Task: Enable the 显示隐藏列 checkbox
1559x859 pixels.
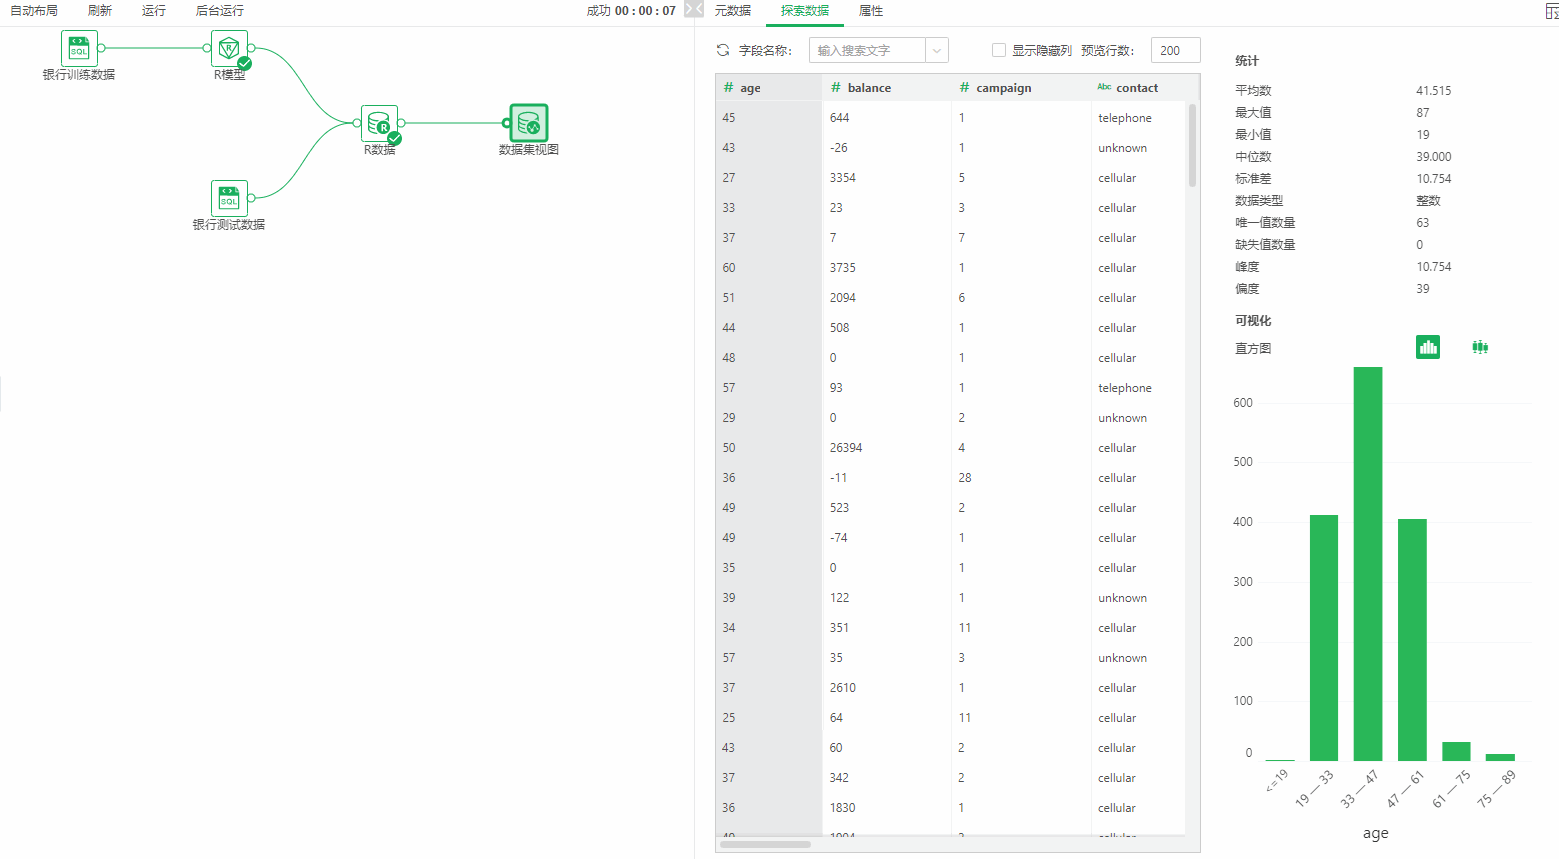Action: [998, 49]
